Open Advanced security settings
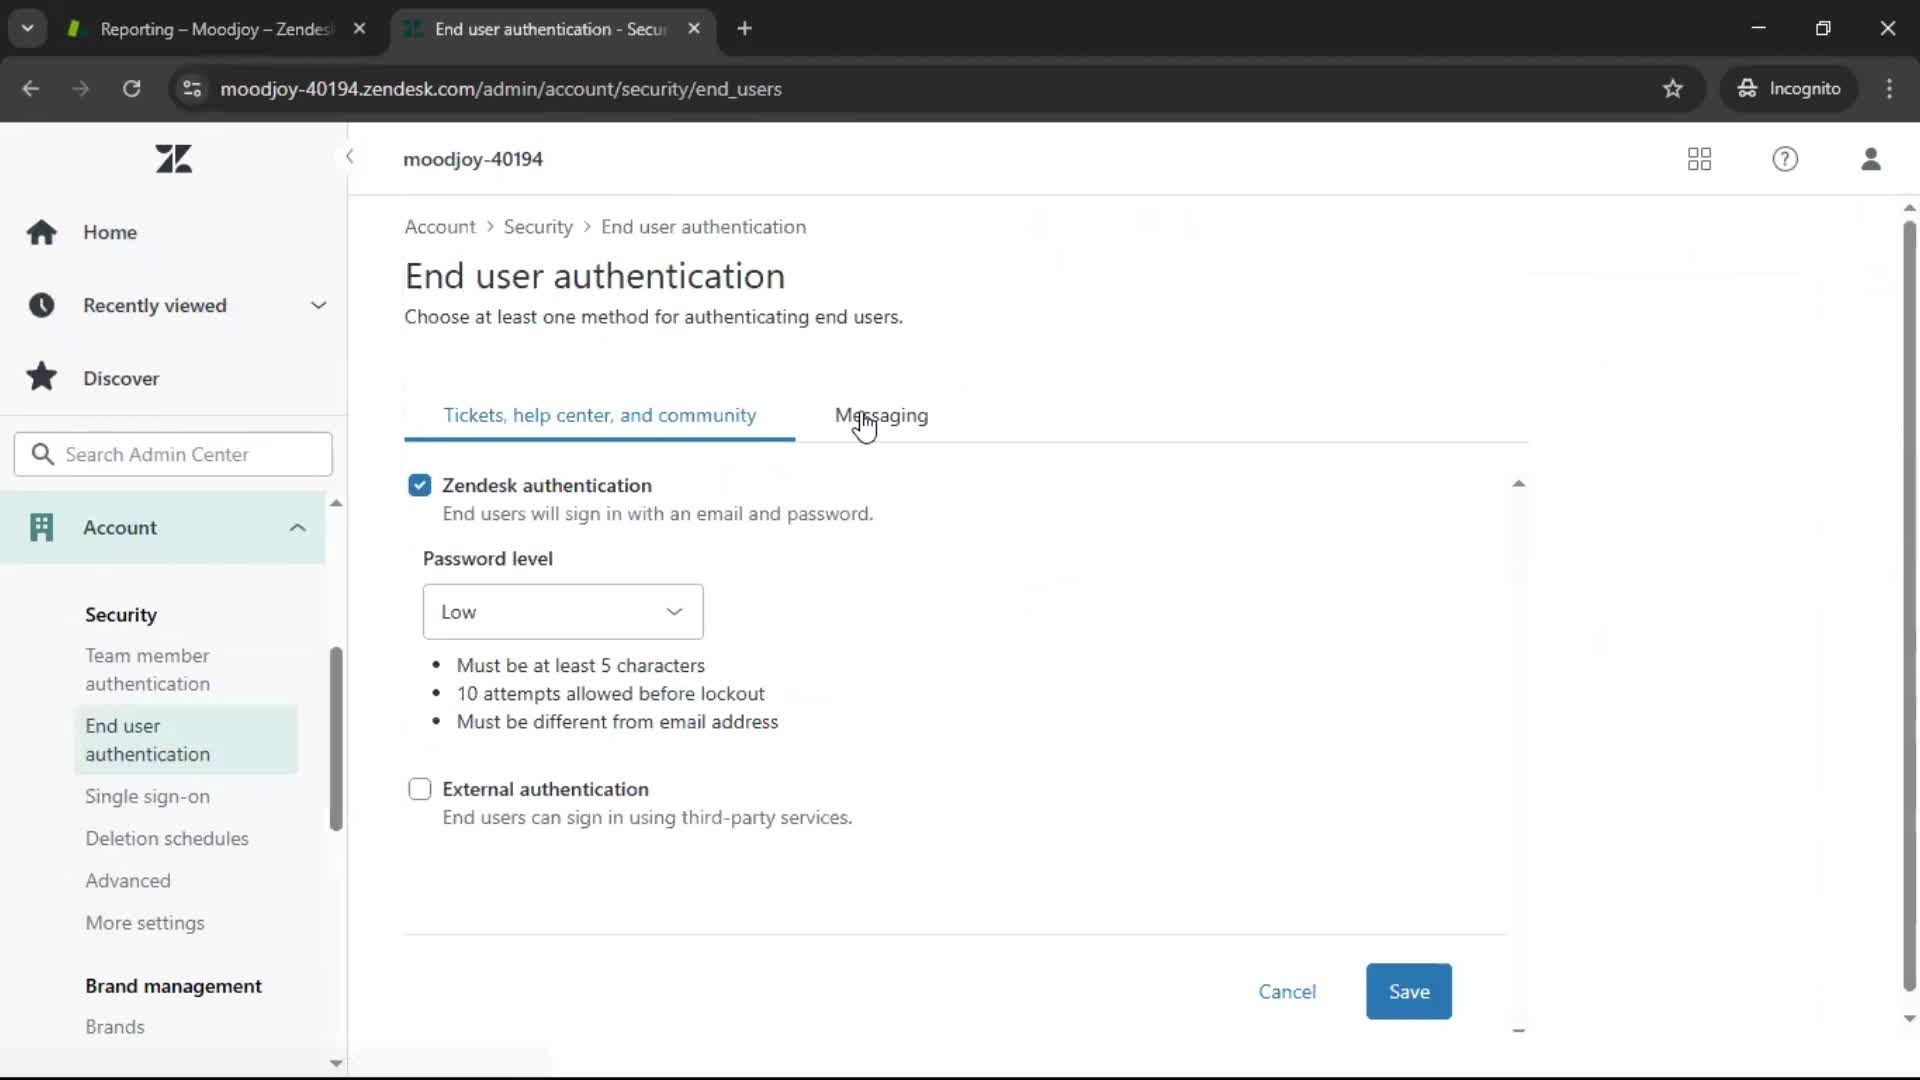Screen dimensions: 1920x1080 click(x=128, y=880)
